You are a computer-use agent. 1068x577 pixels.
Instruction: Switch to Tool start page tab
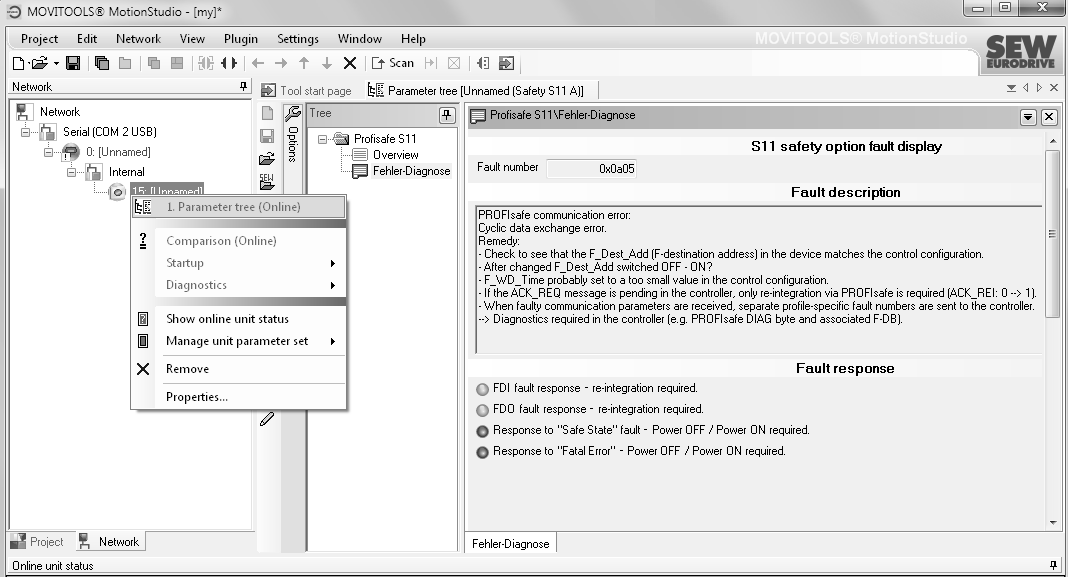click(307, 91)
